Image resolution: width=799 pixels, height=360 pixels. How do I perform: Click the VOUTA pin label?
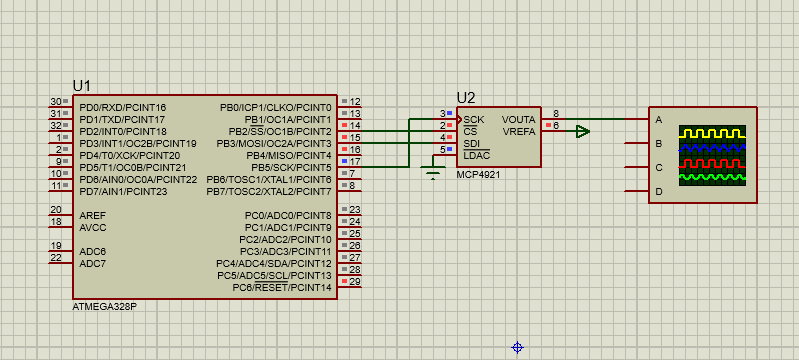[x=518, y=120]
